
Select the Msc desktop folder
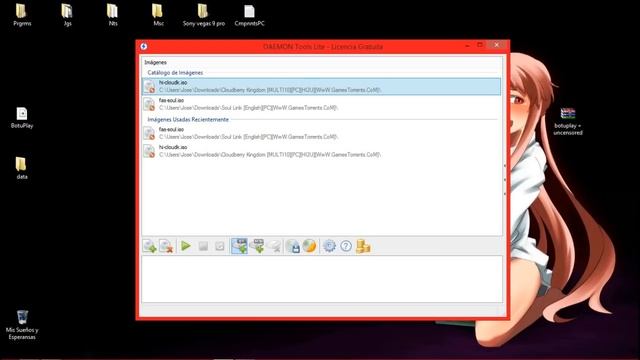tap(158, 15)
